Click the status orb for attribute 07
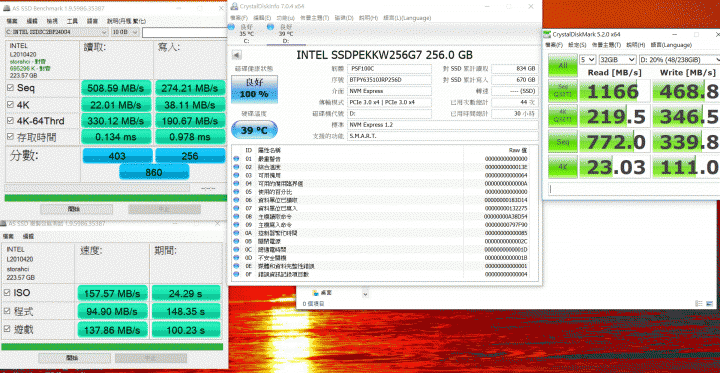This screenshot has height=373, width=720. [236, 208]
